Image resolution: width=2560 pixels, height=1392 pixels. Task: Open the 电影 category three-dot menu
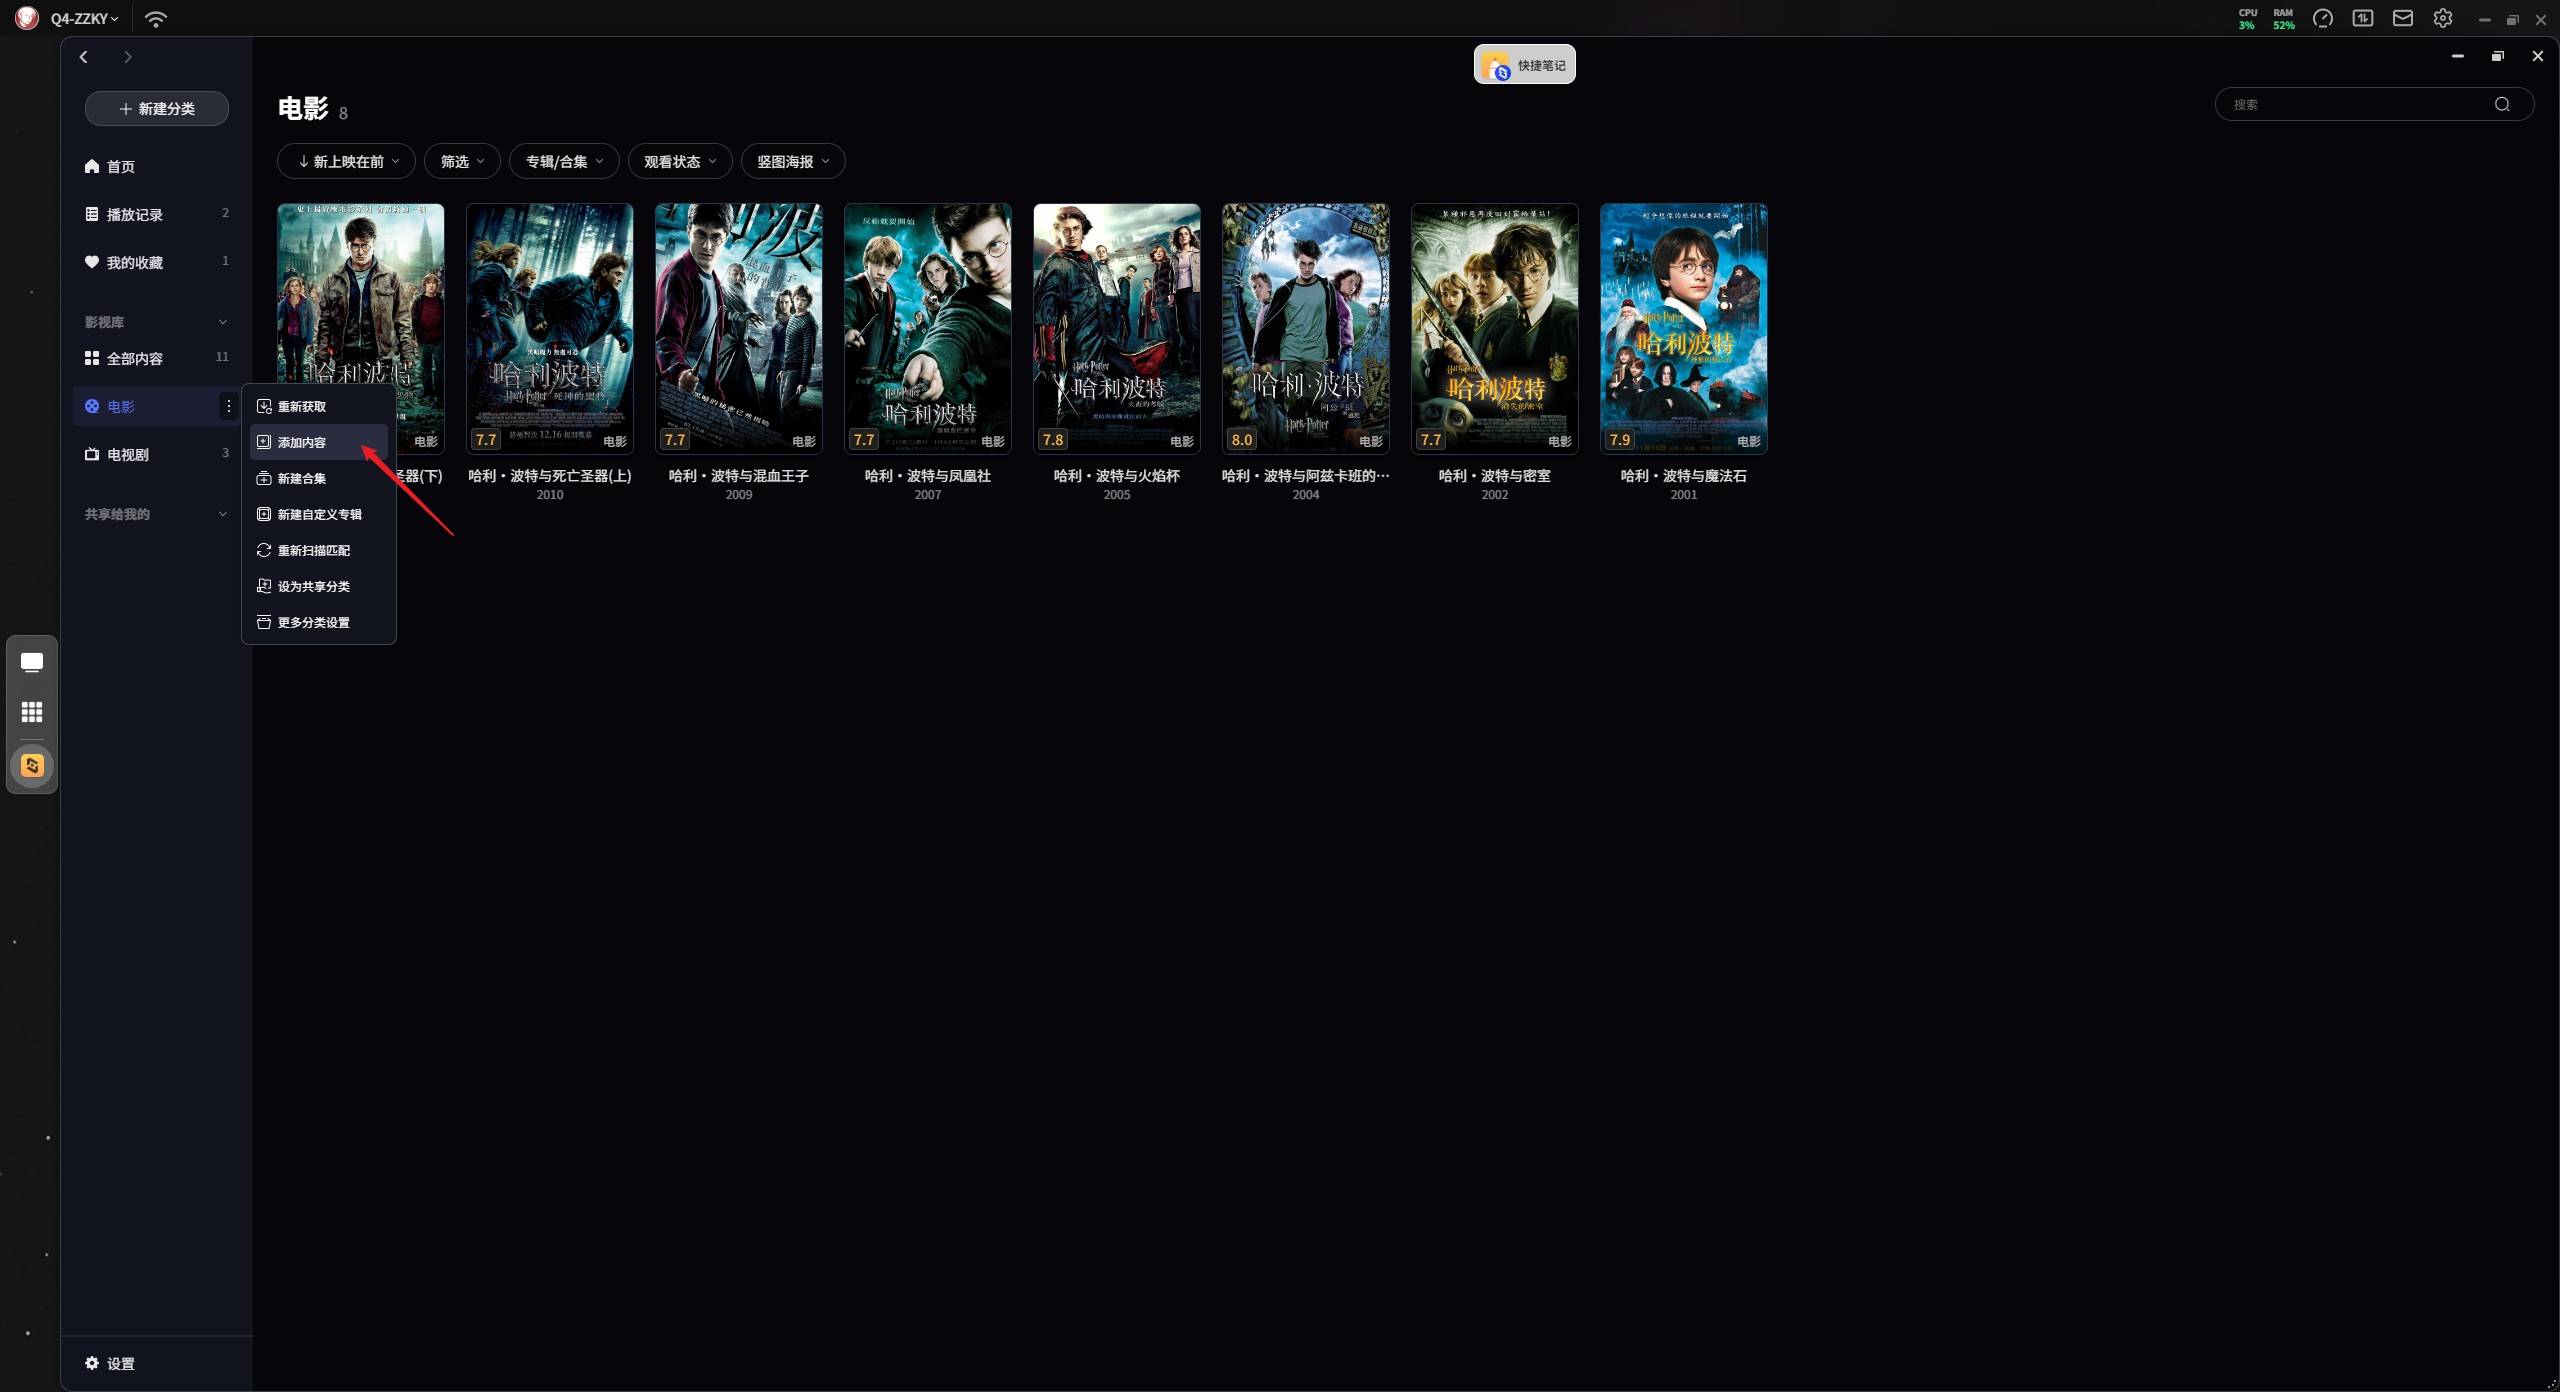pyautogui.click(x=228, y=406)
